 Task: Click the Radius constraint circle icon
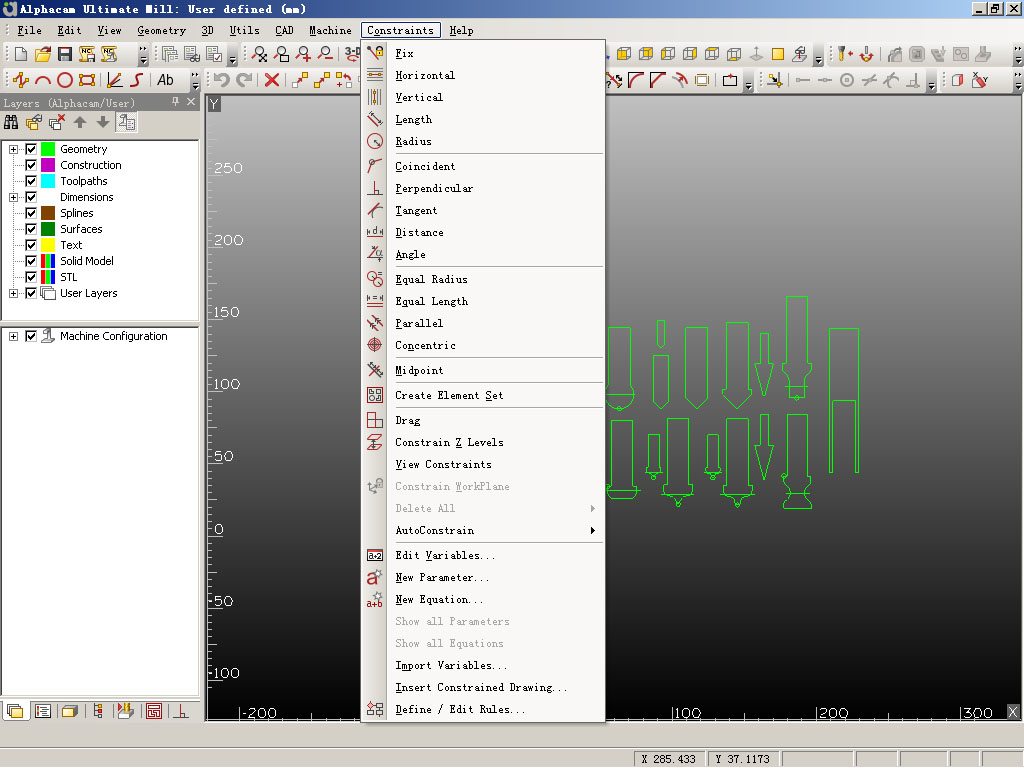375,141
